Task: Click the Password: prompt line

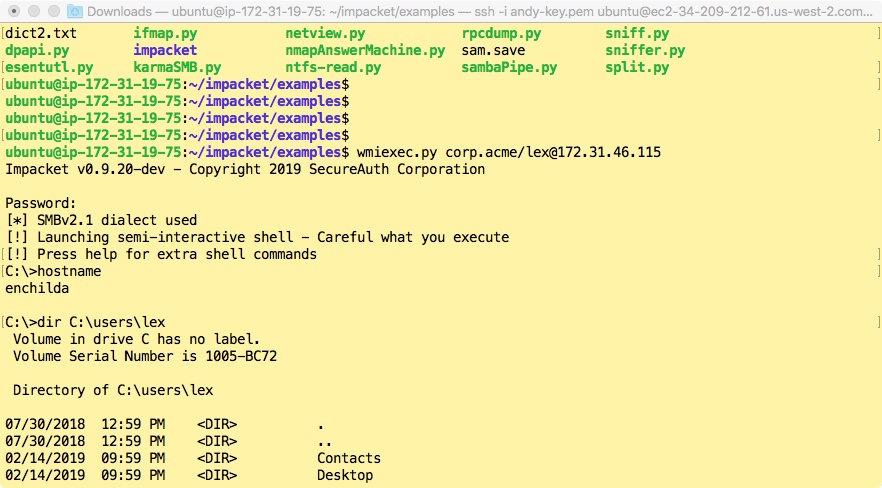Action: [41, 203]
